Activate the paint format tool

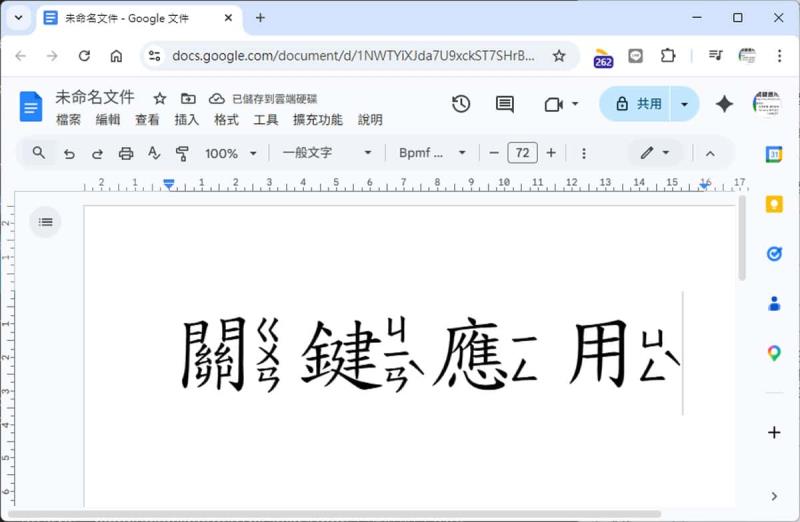[x=182, y=153]
